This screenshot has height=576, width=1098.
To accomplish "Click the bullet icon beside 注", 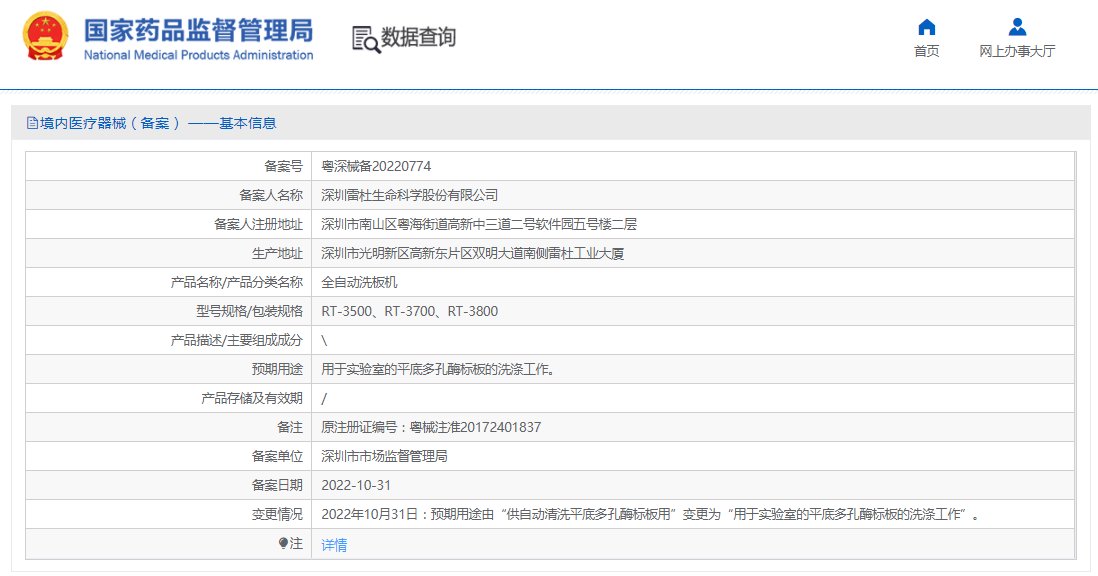I will coord(283,544).
